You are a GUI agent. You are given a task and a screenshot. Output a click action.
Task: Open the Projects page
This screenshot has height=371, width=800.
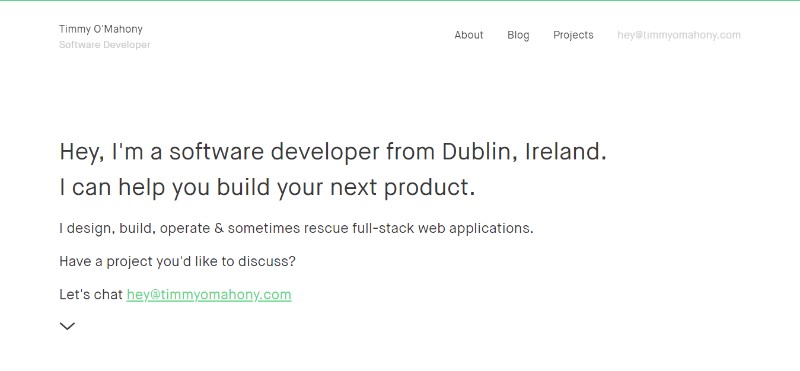[573, 35]
